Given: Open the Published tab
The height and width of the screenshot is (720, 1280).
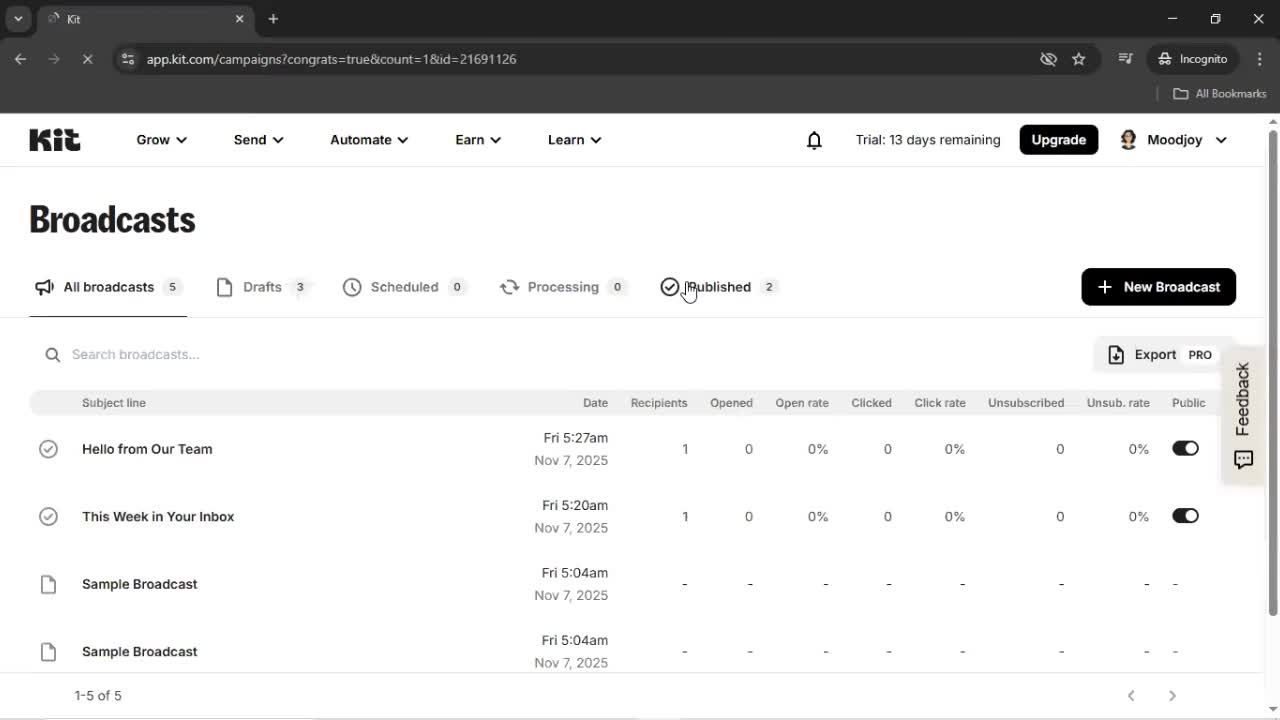Looking at the screenshot, I should (718, 287).
